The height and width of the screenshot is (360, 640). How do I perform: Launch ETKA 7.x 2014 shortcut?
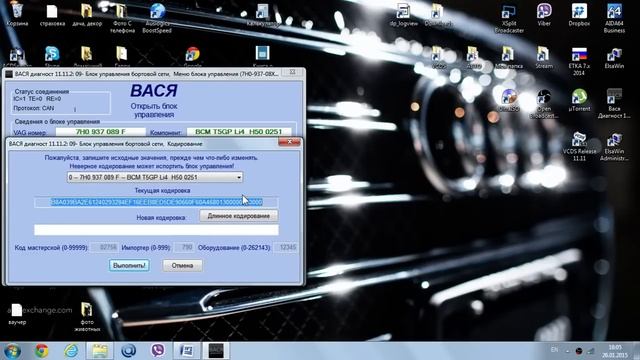pos(579,61)
